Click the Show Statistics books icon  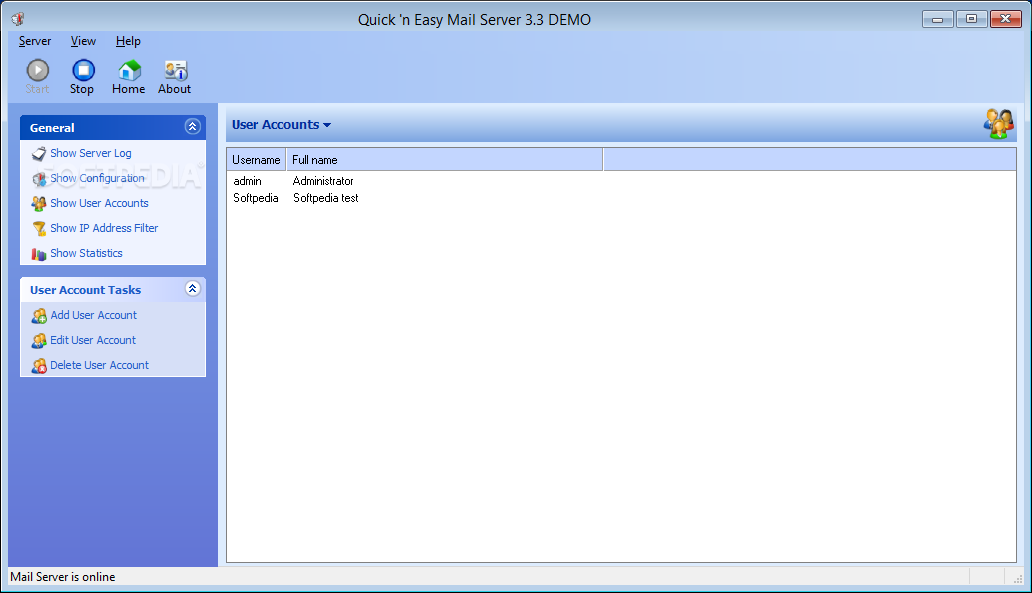point(39,253)
